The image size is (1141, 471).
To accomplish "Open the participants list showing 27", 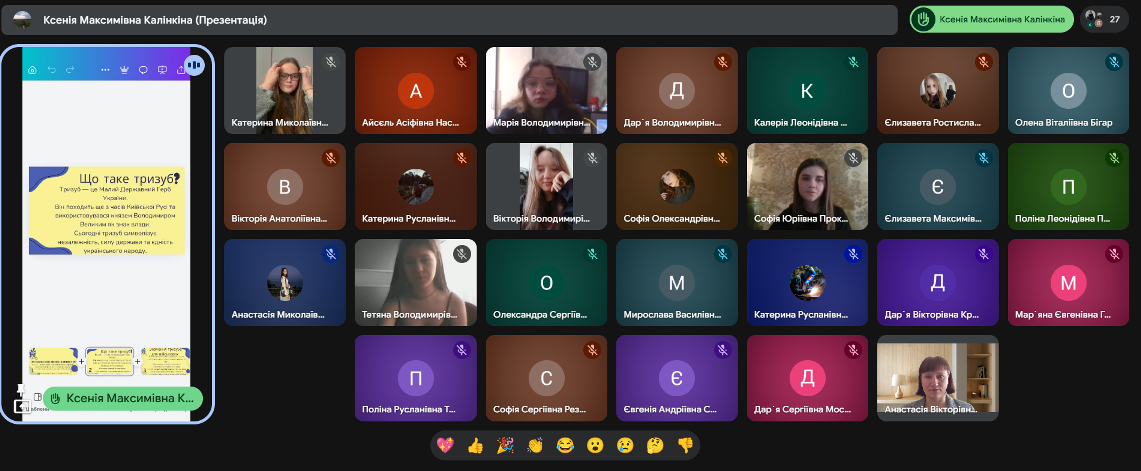I will [1103, 19].
